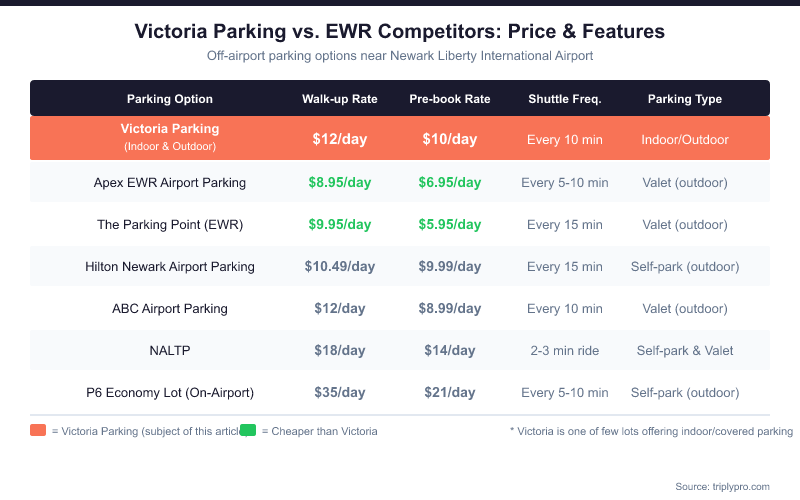Click the chart title heading
Screen dimensions: 800x500
400,32
